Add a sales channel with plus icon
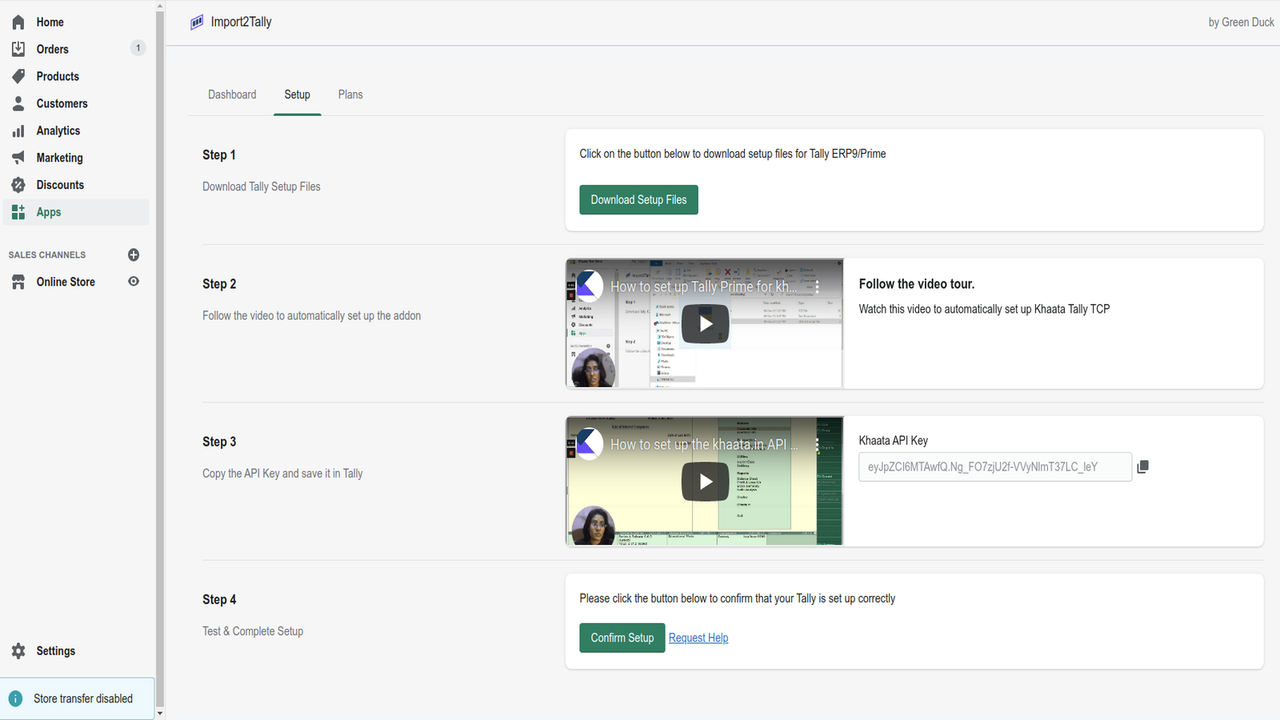 pos(134,255)
